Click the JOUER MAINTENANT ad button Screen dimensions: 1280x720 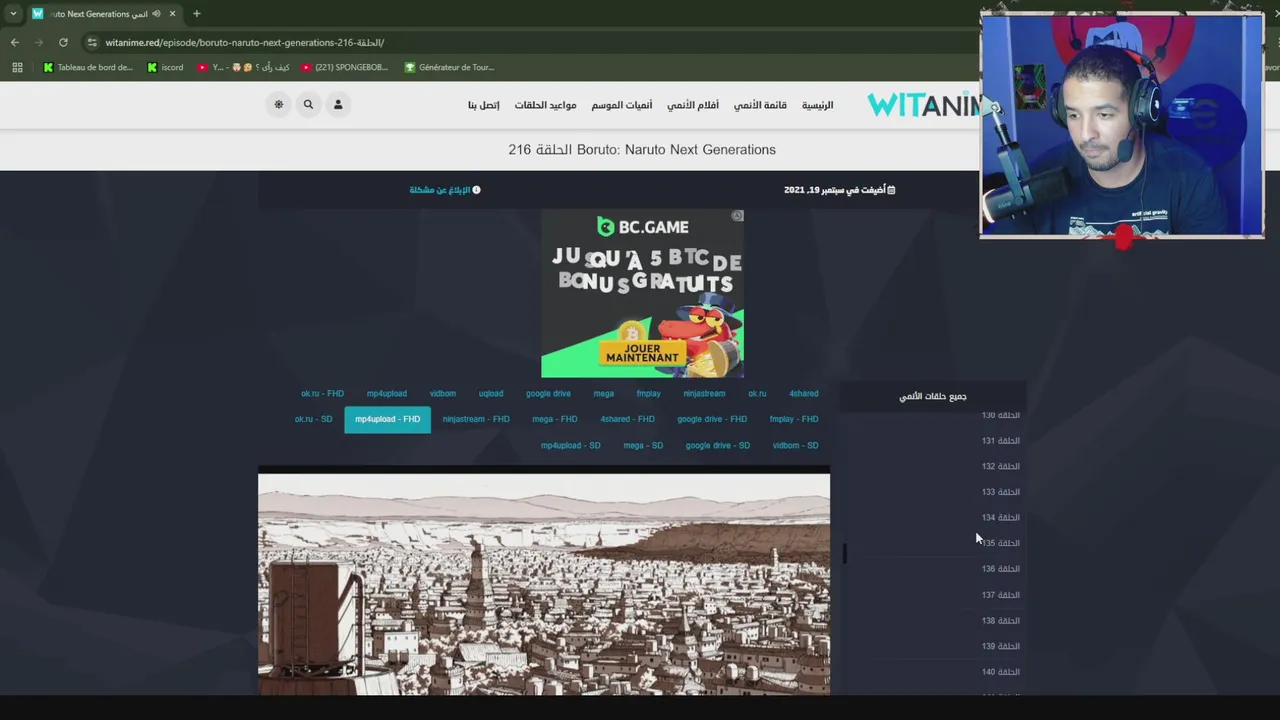[642, 353]
